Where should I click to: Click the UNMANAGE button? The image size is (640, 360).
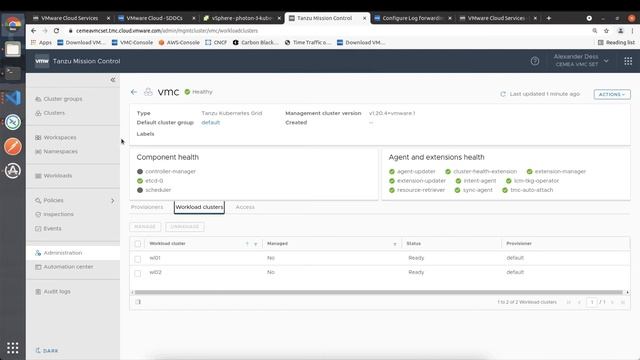[x=184, y=227]
